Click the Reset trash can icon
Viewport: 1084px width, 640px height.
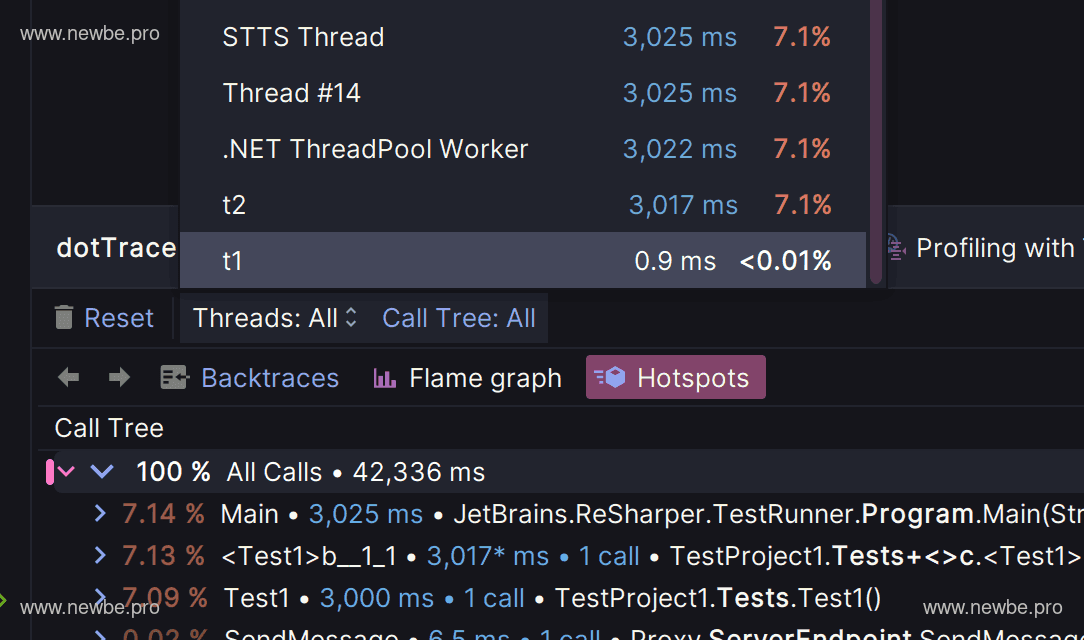point(64,318)
